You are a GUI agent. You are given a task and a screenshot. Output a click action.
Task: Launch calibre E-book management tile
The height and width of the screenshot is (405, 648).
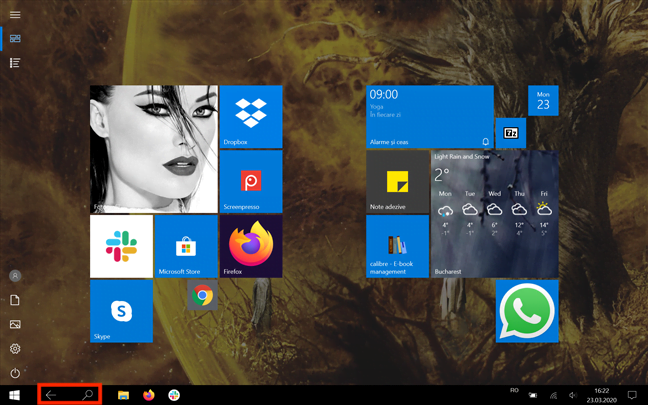398,246
